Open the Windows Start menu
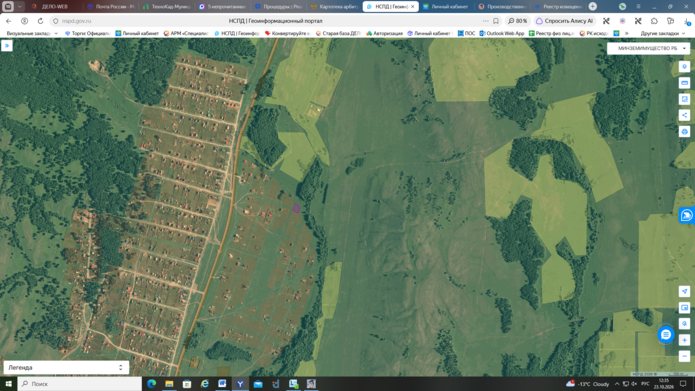The image size is (695, 391). click(x=8, y=383)
